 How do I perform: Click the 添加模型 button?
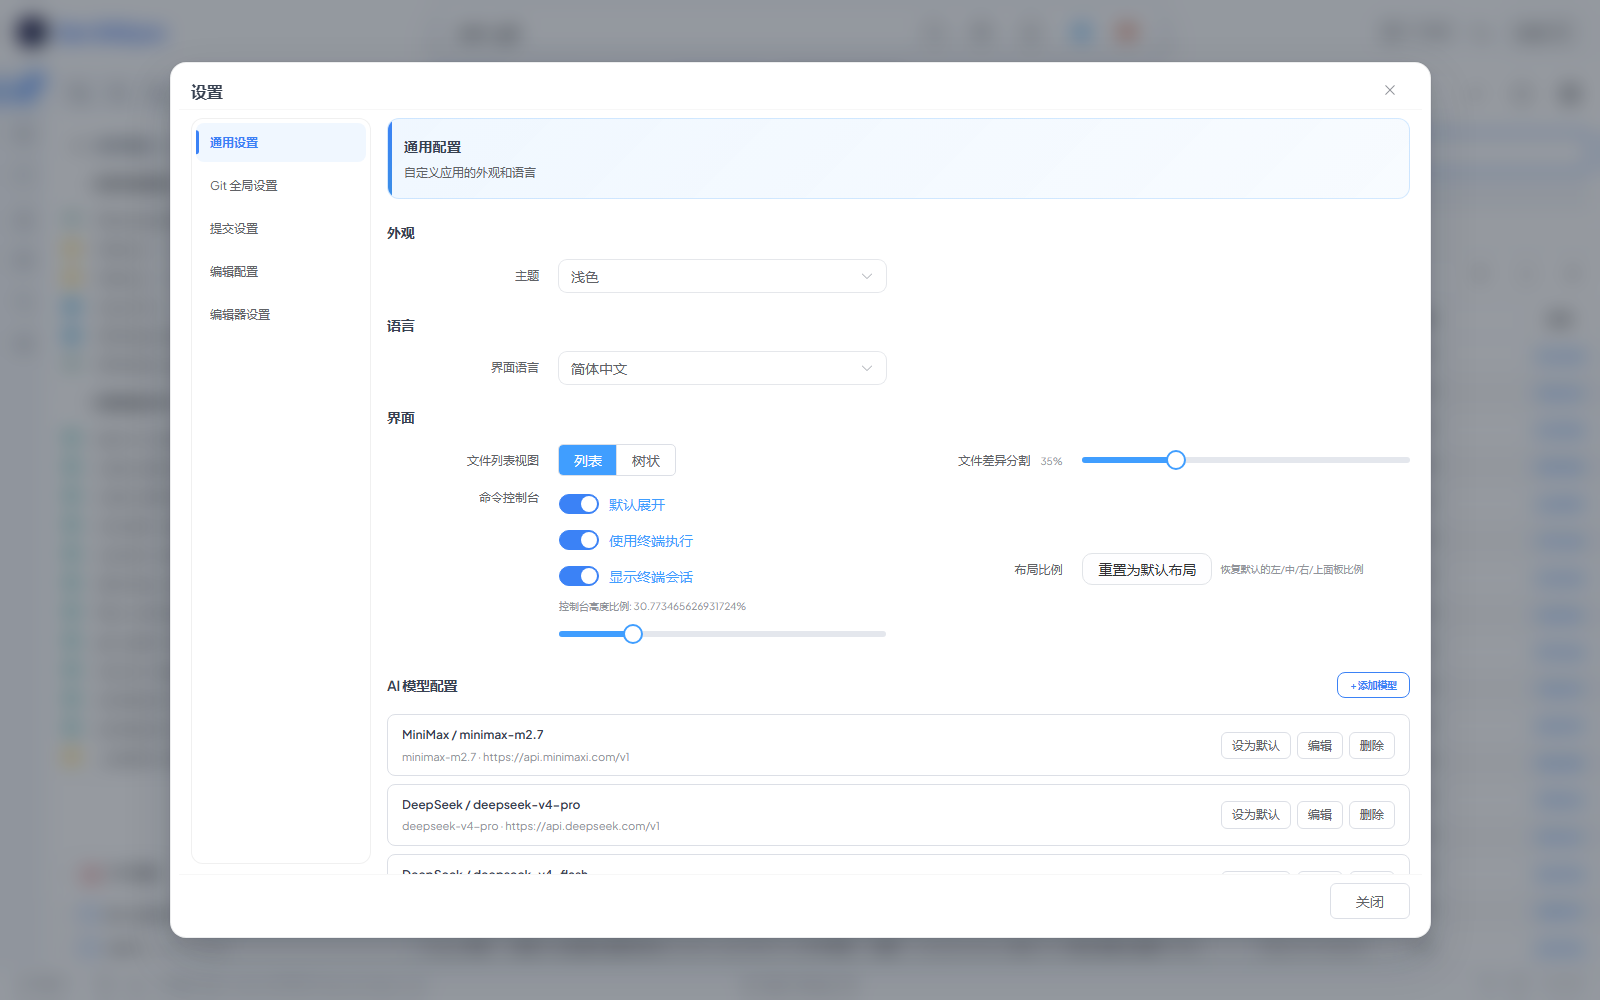pos(1373,686)
